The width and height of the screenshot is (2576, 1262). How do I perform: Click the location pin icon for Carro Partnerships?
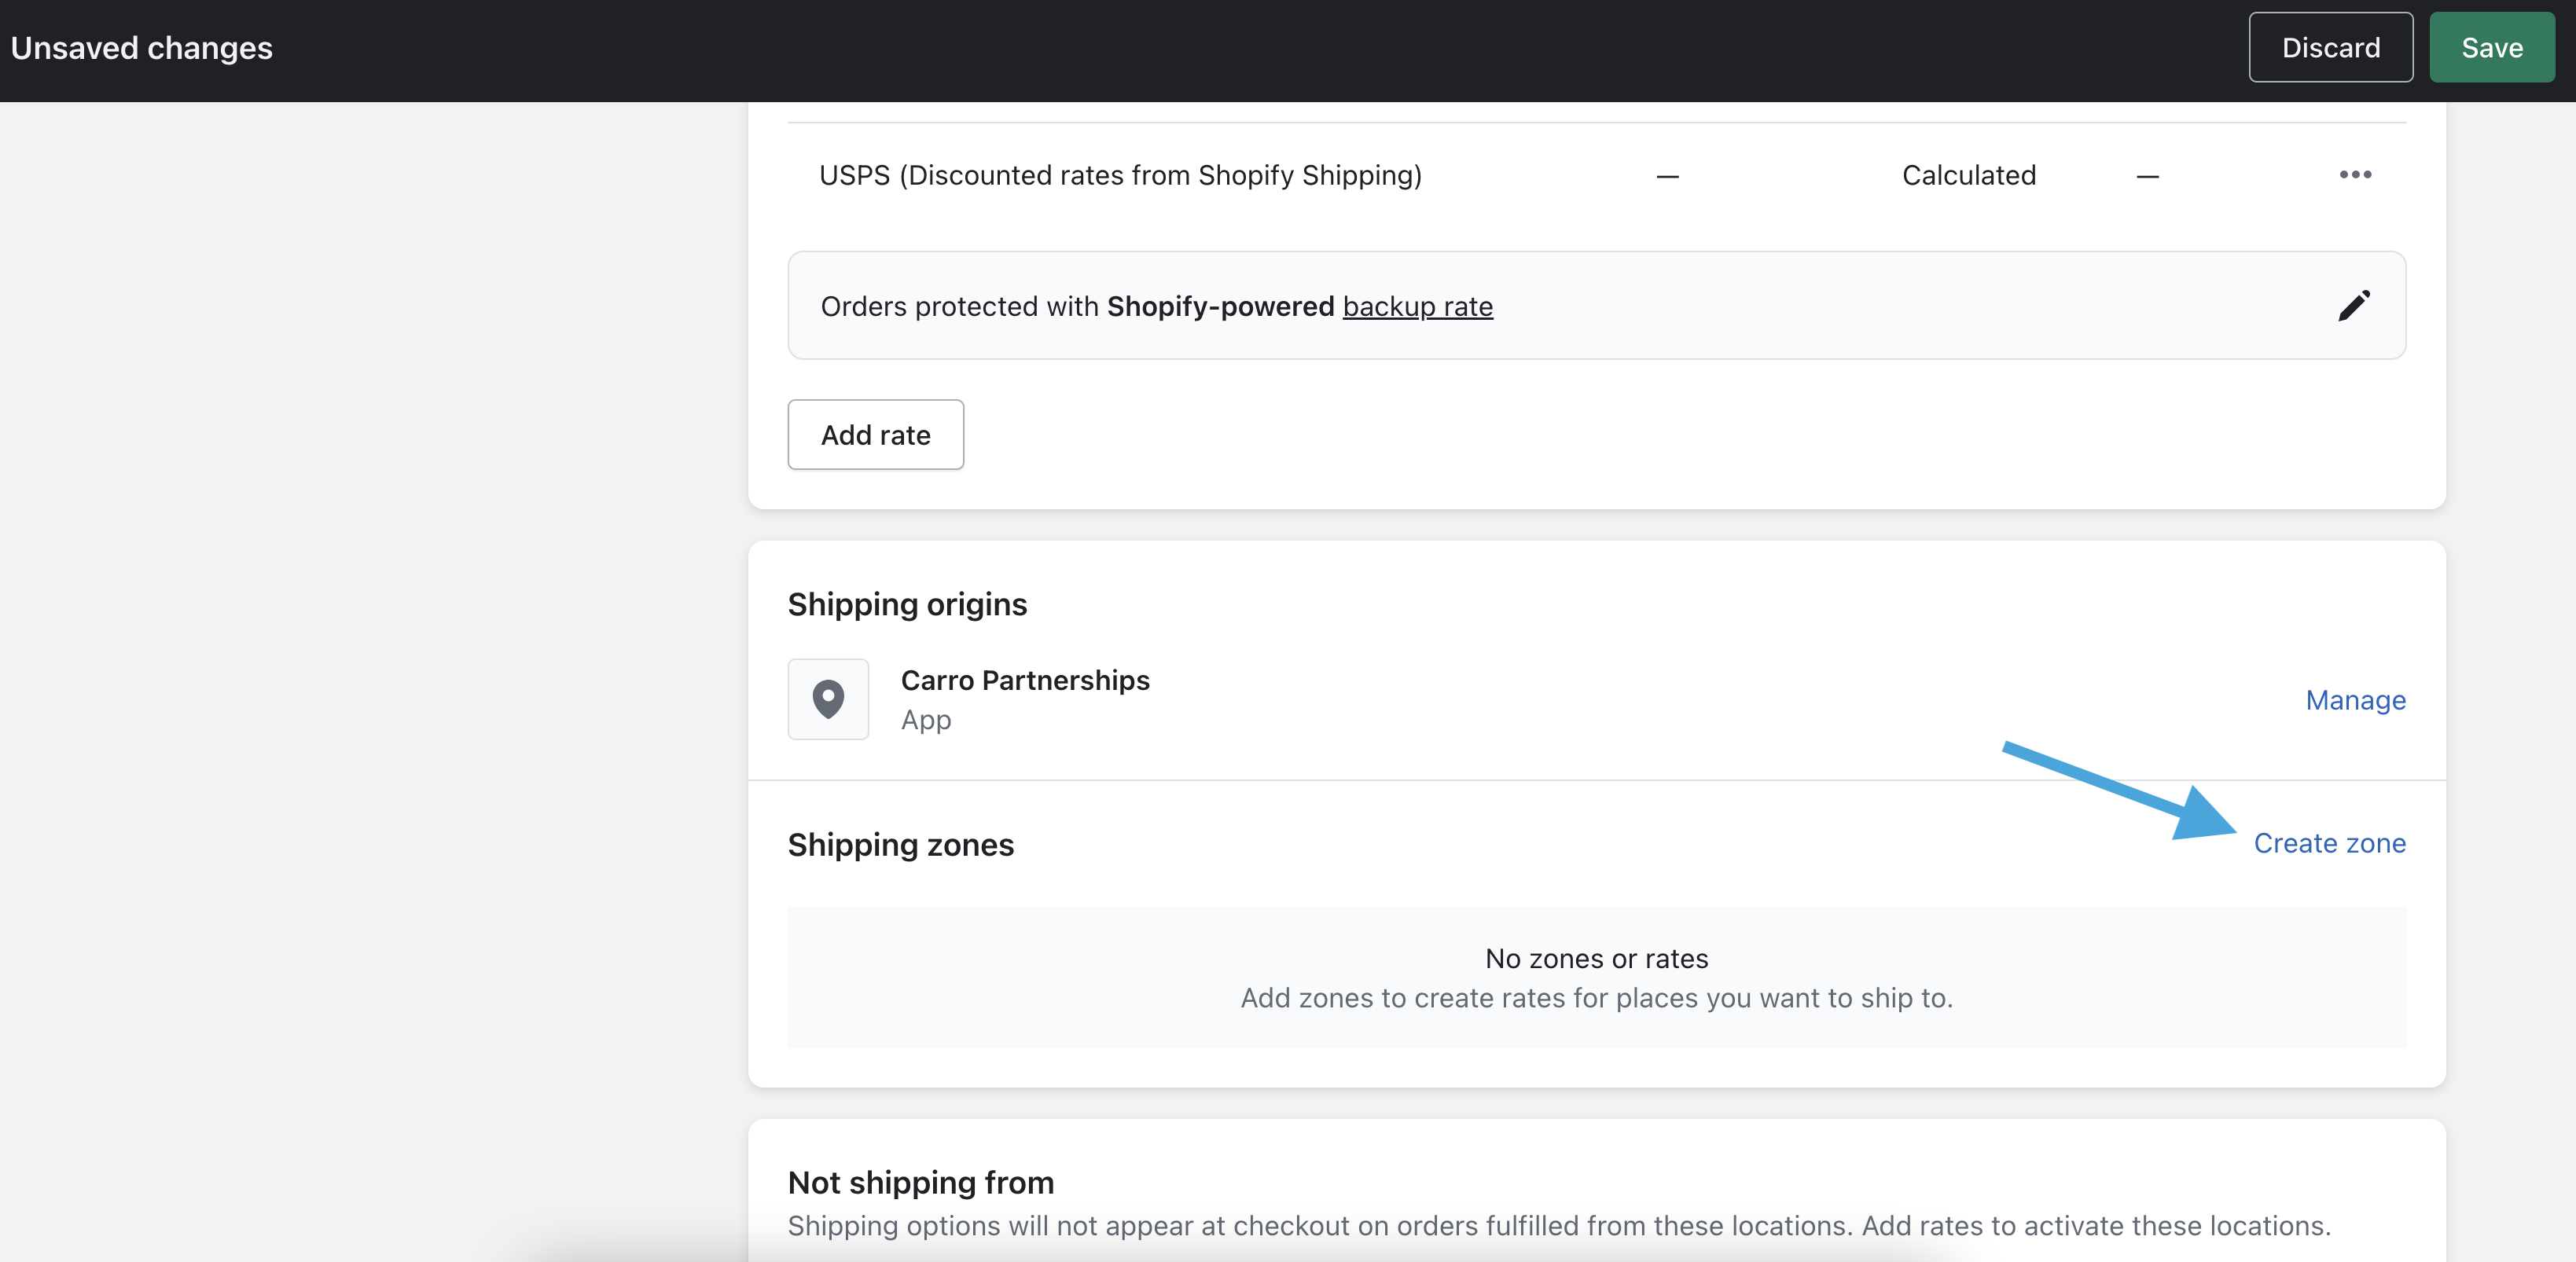click(x=827, y=699)
